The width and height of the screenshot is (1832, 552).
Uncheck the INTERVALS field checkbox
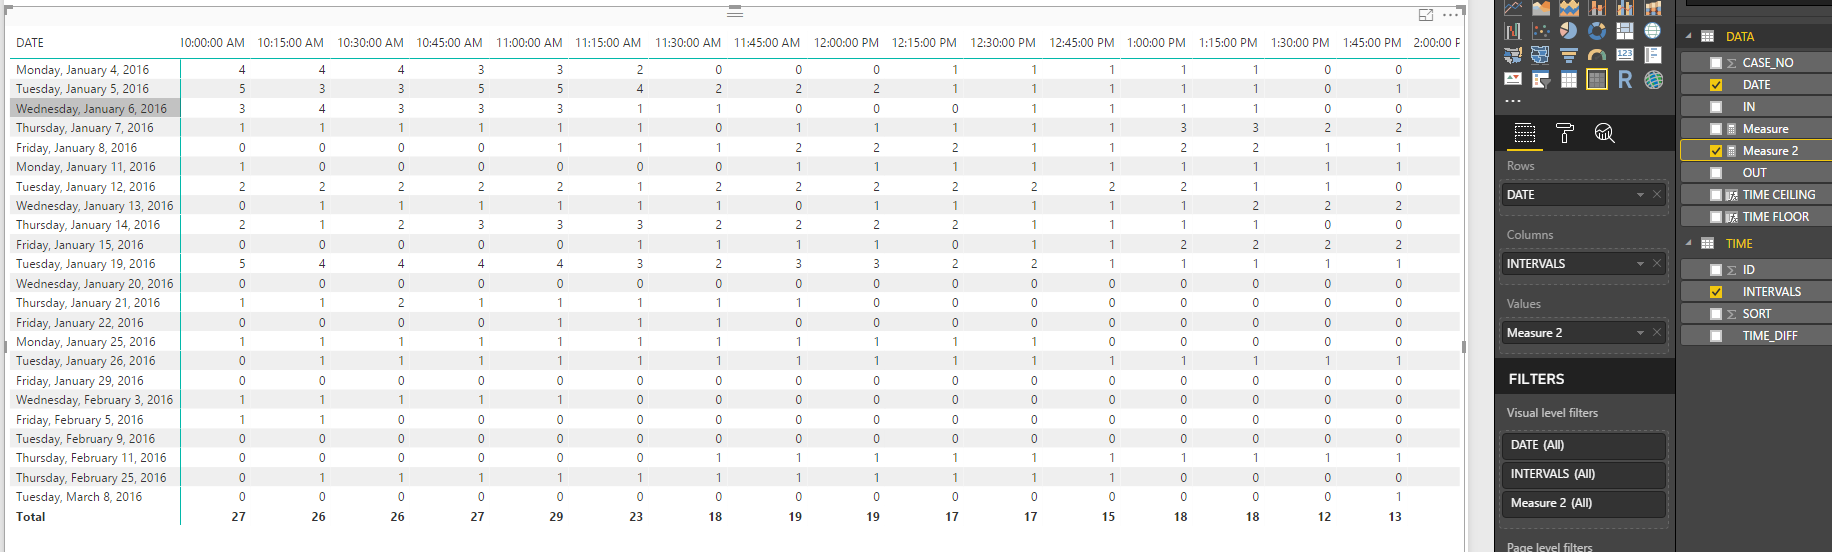(1716, 292)
